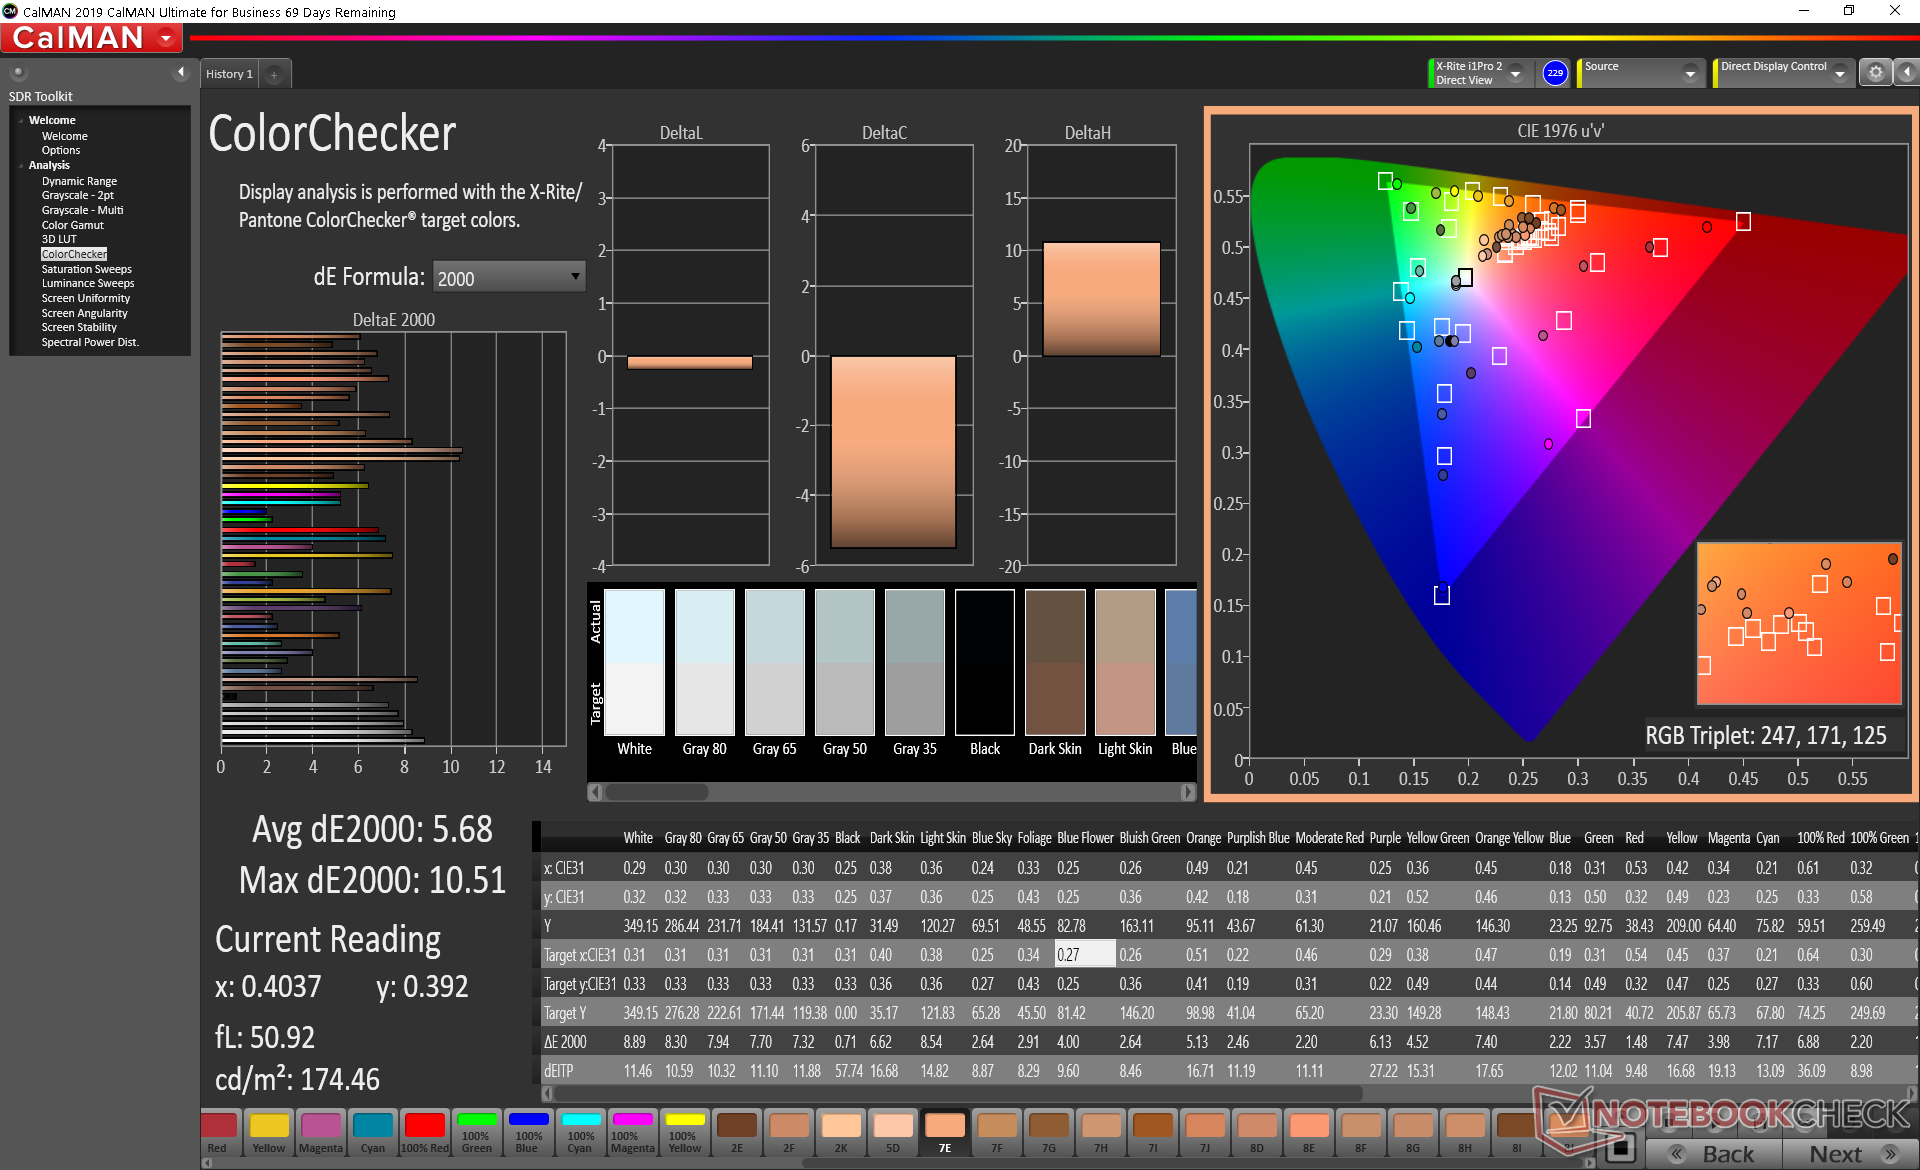Click the blue 229 meter mode indicator
Viewport: 1920px width, 1170px height.
(x=1554, y=73)
